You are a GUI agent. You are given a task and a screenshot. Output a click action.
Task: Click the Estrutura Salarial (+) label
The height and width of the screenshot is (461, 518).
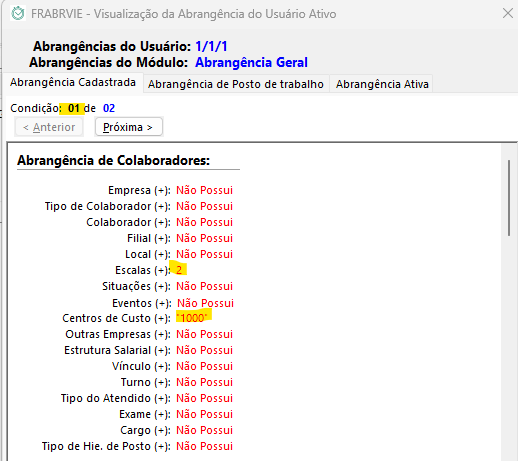(117, 350)
